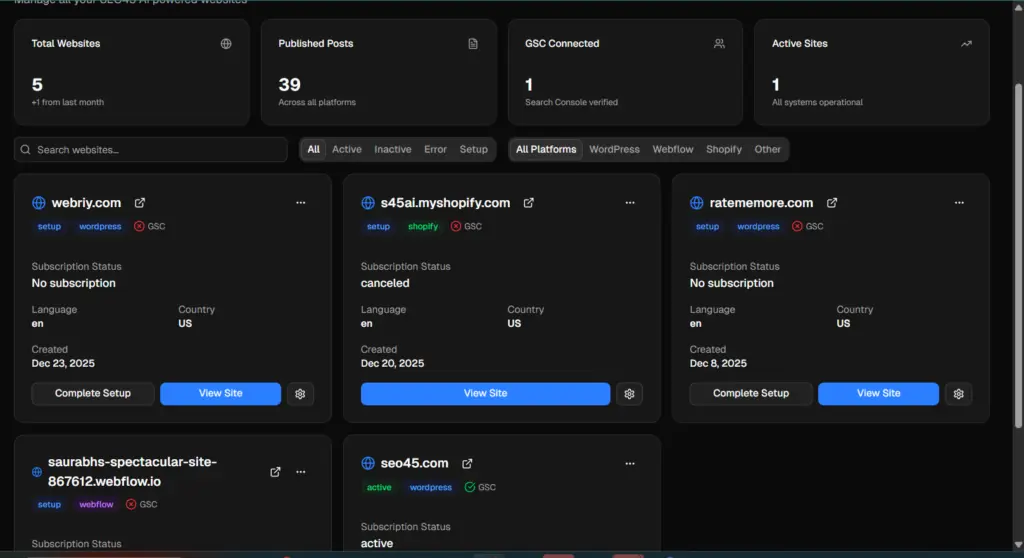Click the globe icon beside webriy.com
Viewport: 1024px width, 558px height.
point(39,203)
